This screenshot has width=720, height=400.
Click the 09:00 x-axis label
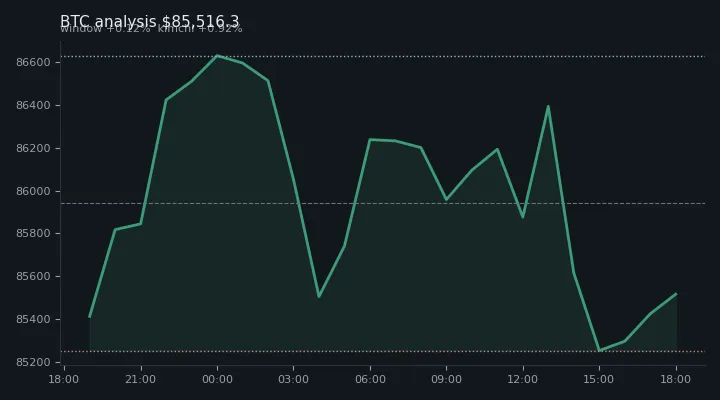pyautogui.click(x=446, y=379)
